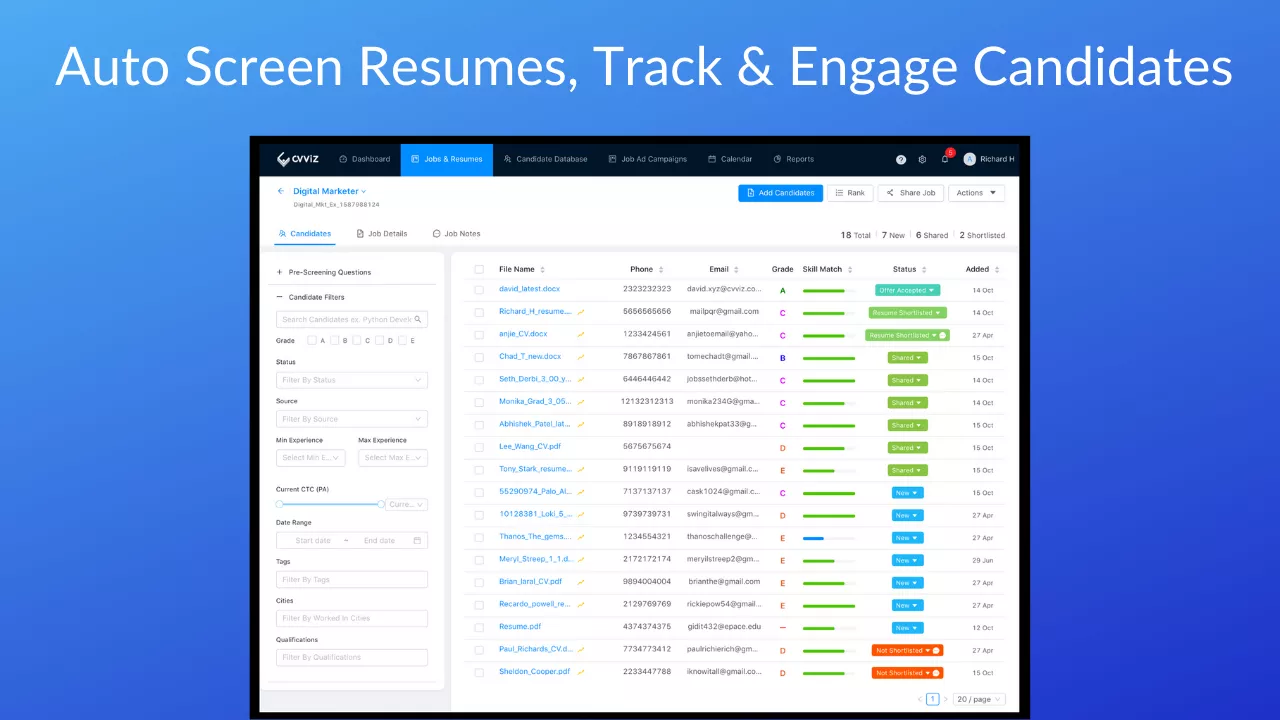The width and height of the screenshot is (1280, 720).
Task: Click the search magnifier in candidate search
Action: (x=418, y=320)
